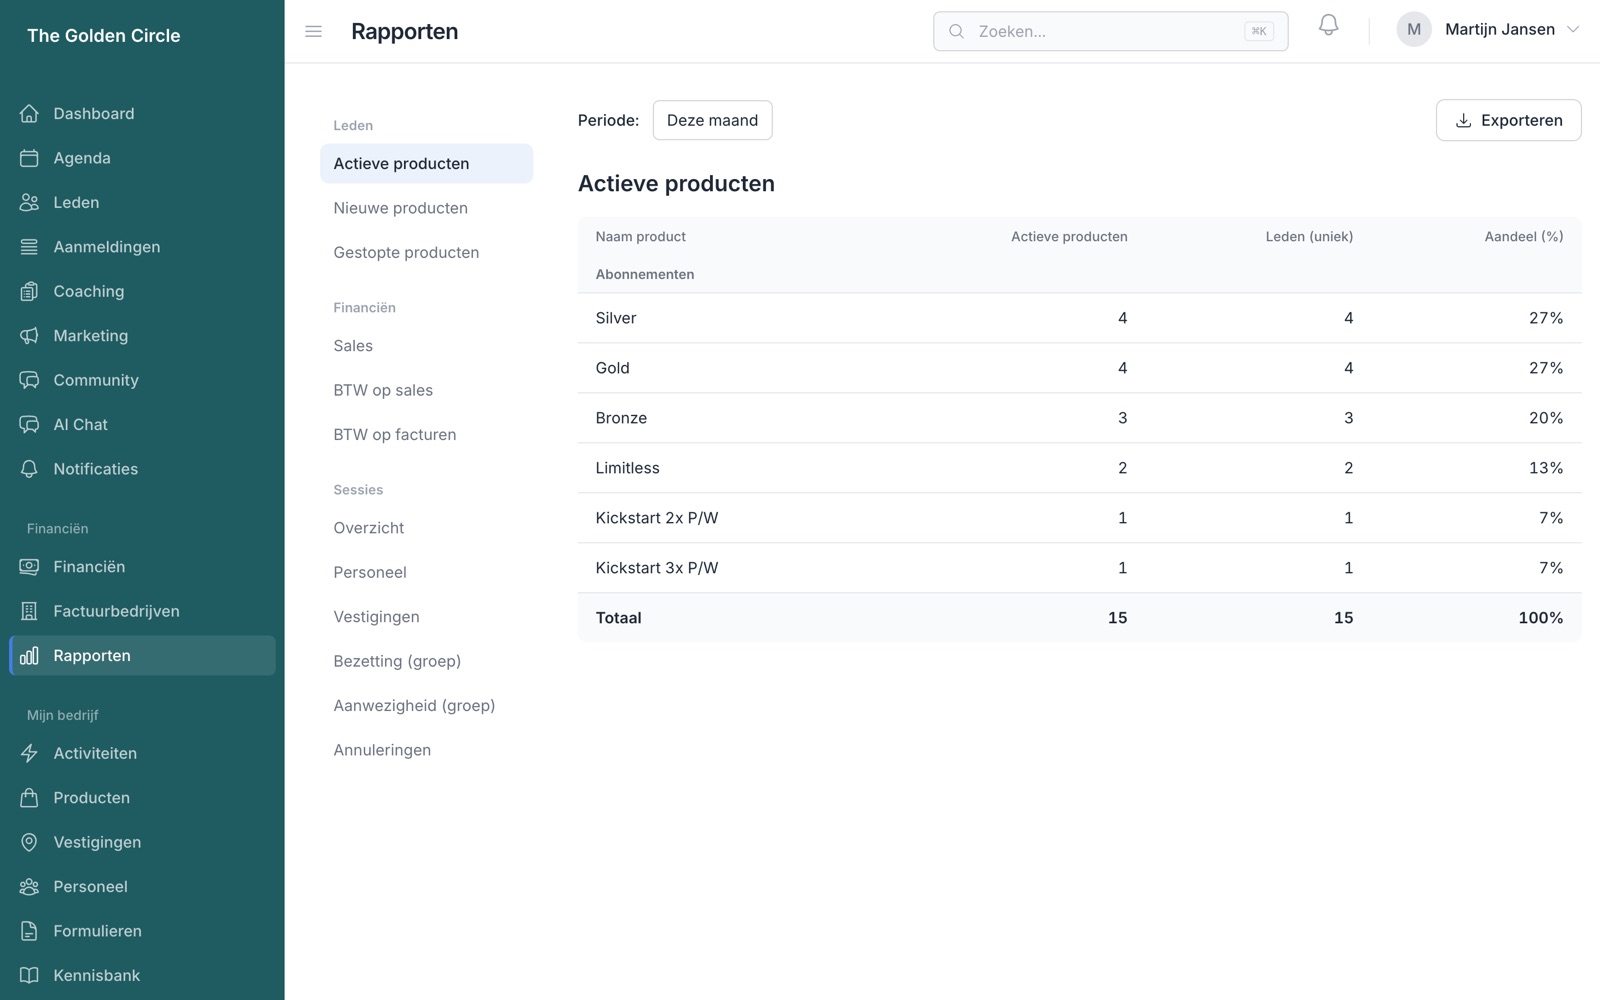1600x1000 pixels.
Task: Select the Leden people icon
Action: 29,202
